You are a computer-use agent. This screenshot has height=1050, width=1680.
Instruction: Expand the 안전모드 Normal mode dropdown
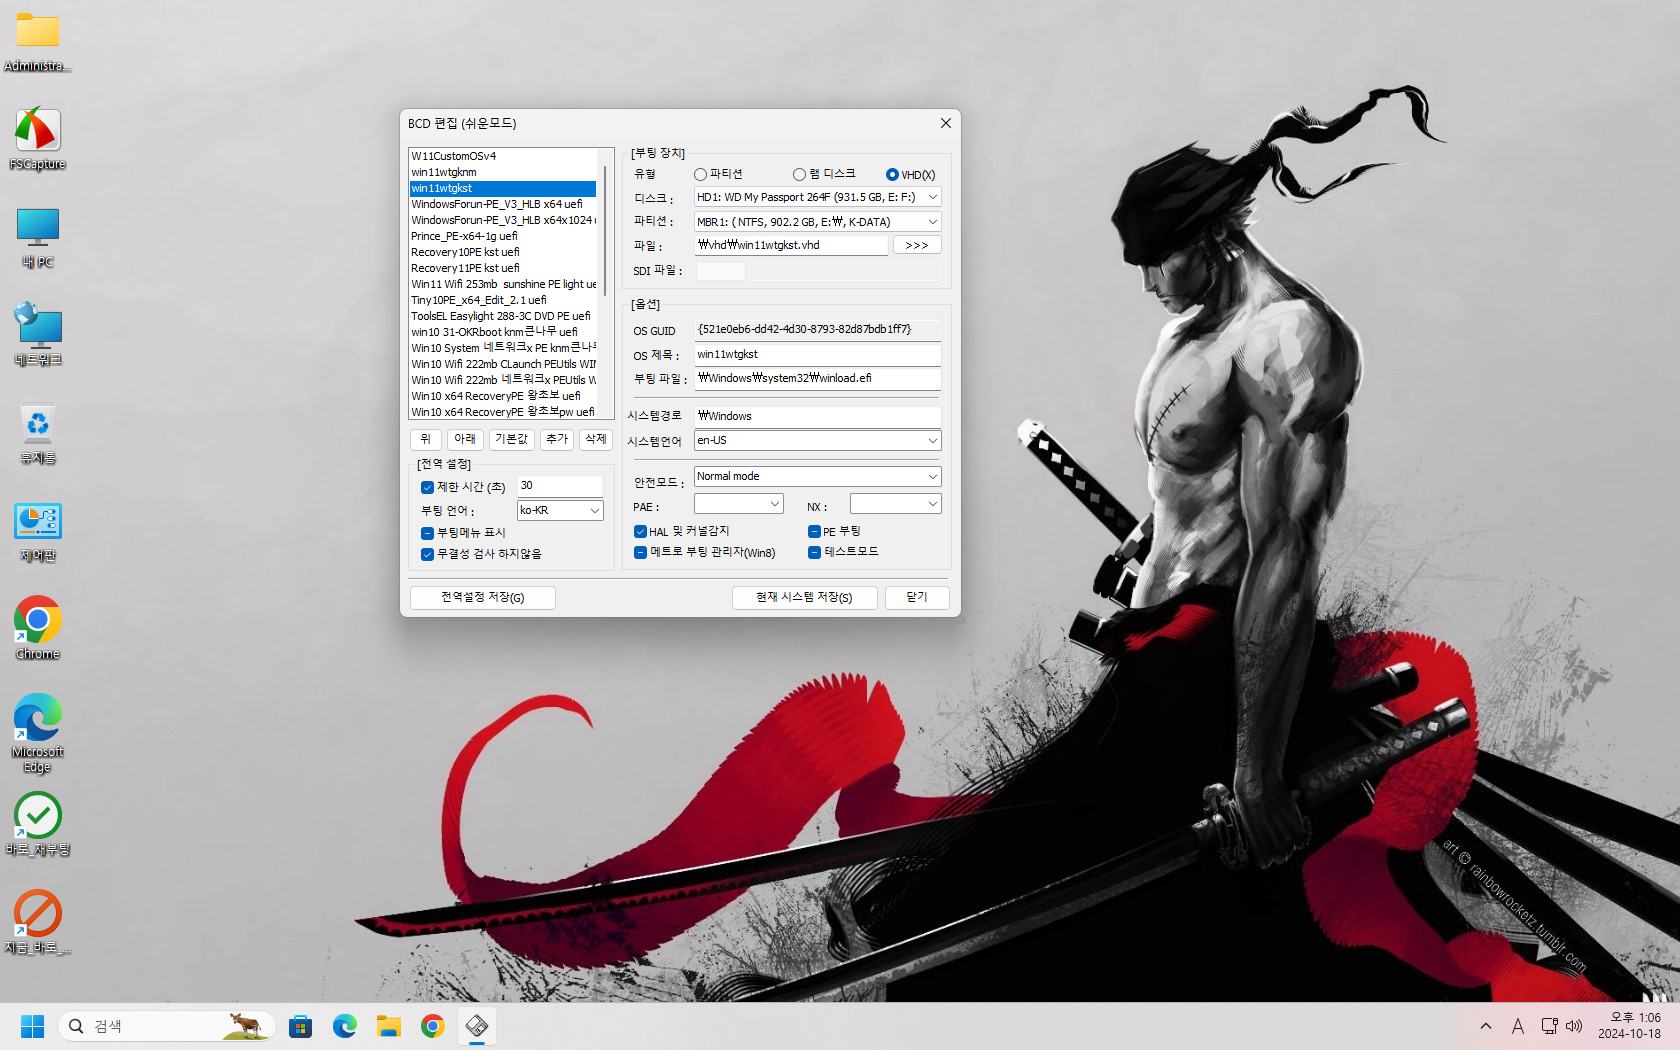tap(932, 476)
